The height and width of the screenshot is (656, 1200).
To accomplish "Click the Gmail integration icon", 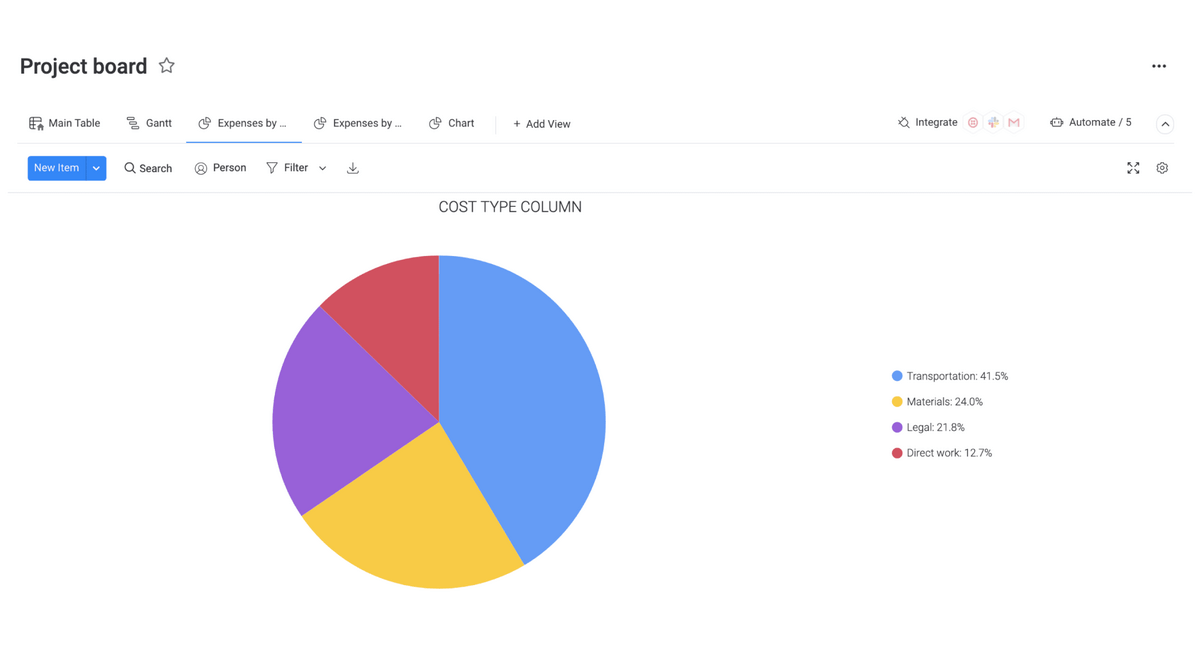I will pyautogui.click(x=1014, y=123).
